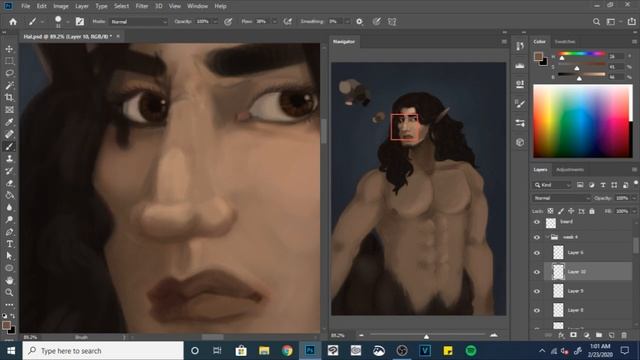Hide Layer 6 visibility eye
Screen dimensions: 640x360
click(537, 253)
